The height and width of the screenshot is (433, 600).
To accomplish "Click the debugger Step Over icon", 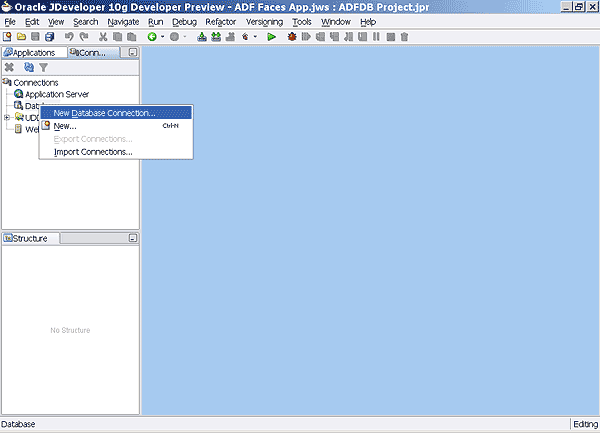I will tap(321, 37).
